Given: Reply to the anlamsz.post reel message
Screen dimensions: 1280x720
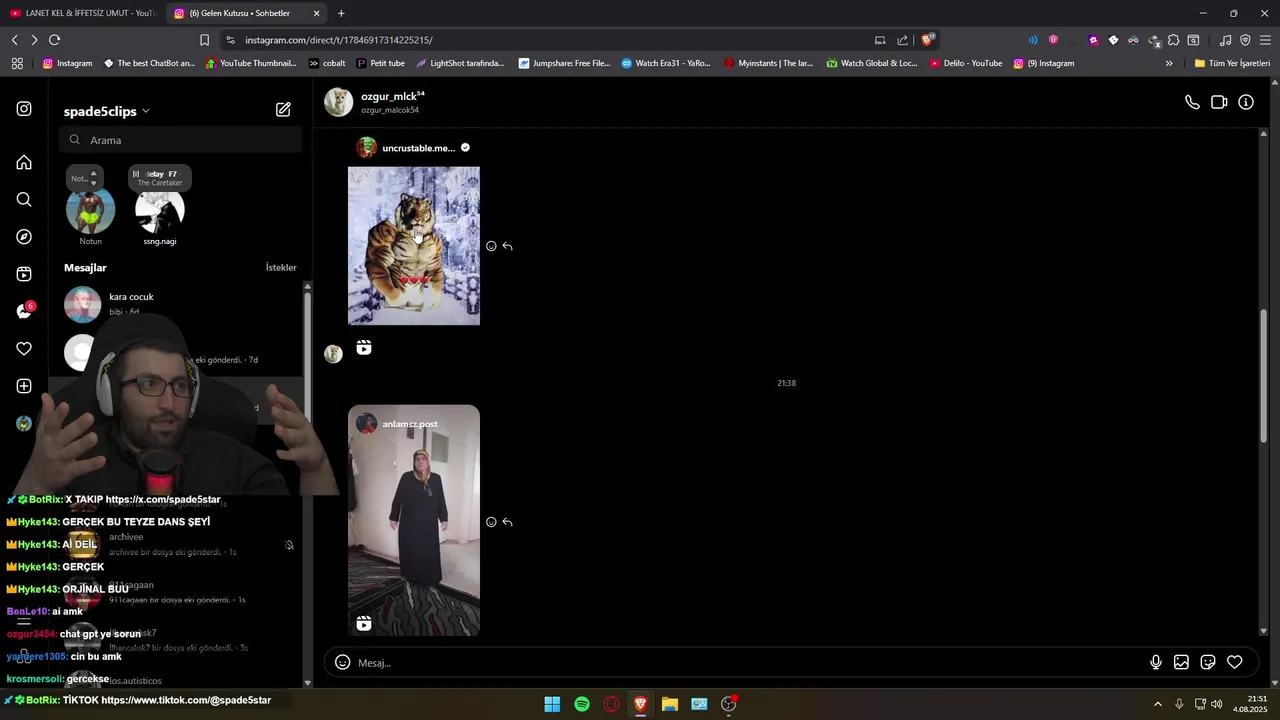Looking at the screenshot, I should pyautogui.click(x=508, y=522).
